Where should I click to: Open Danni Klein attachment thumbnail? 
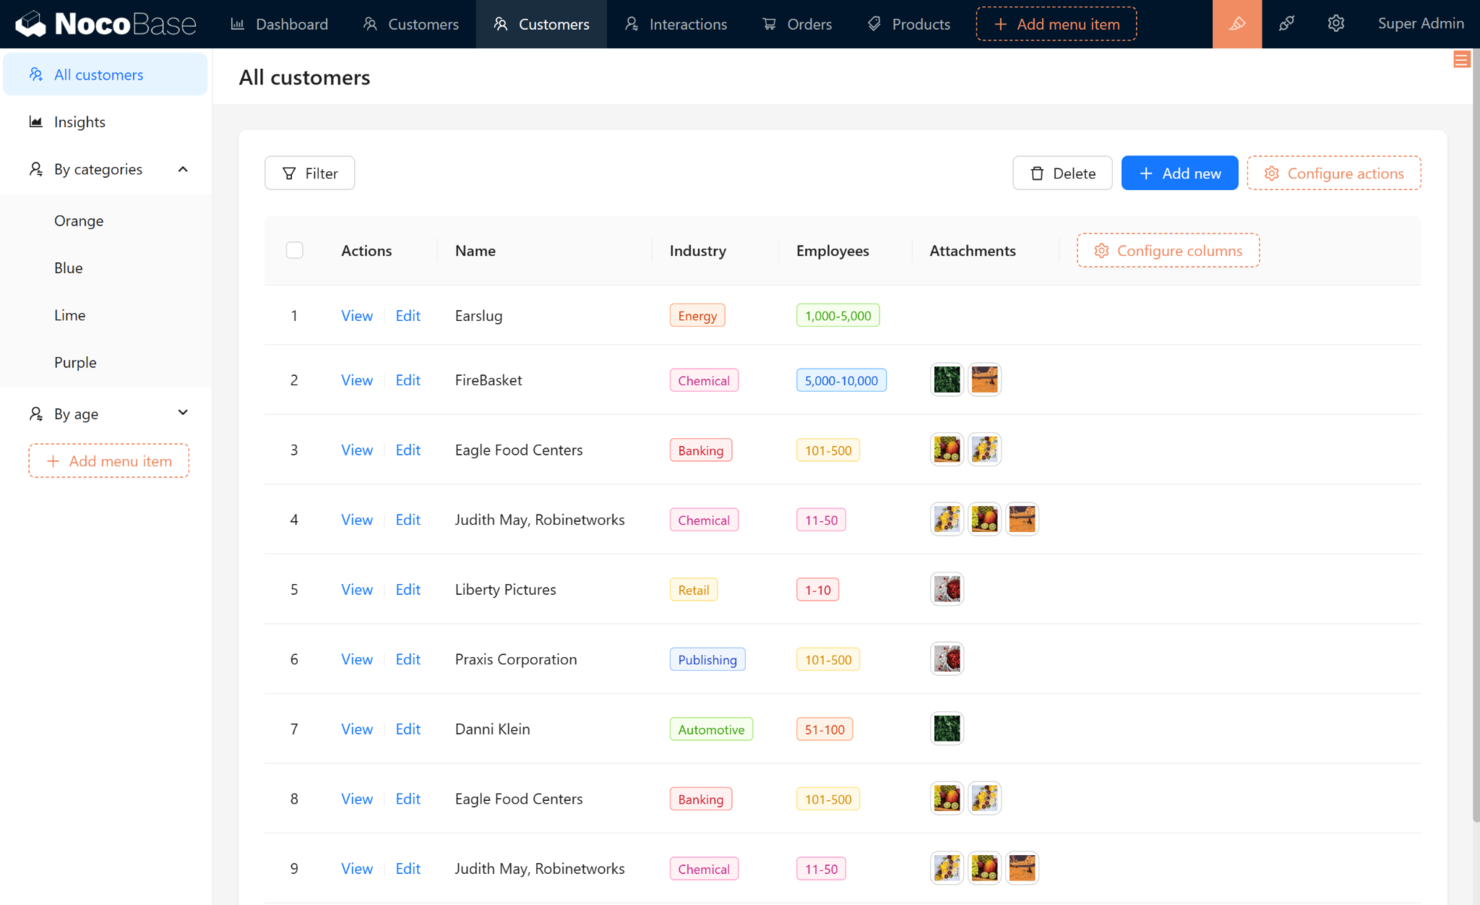coord(947,729)
